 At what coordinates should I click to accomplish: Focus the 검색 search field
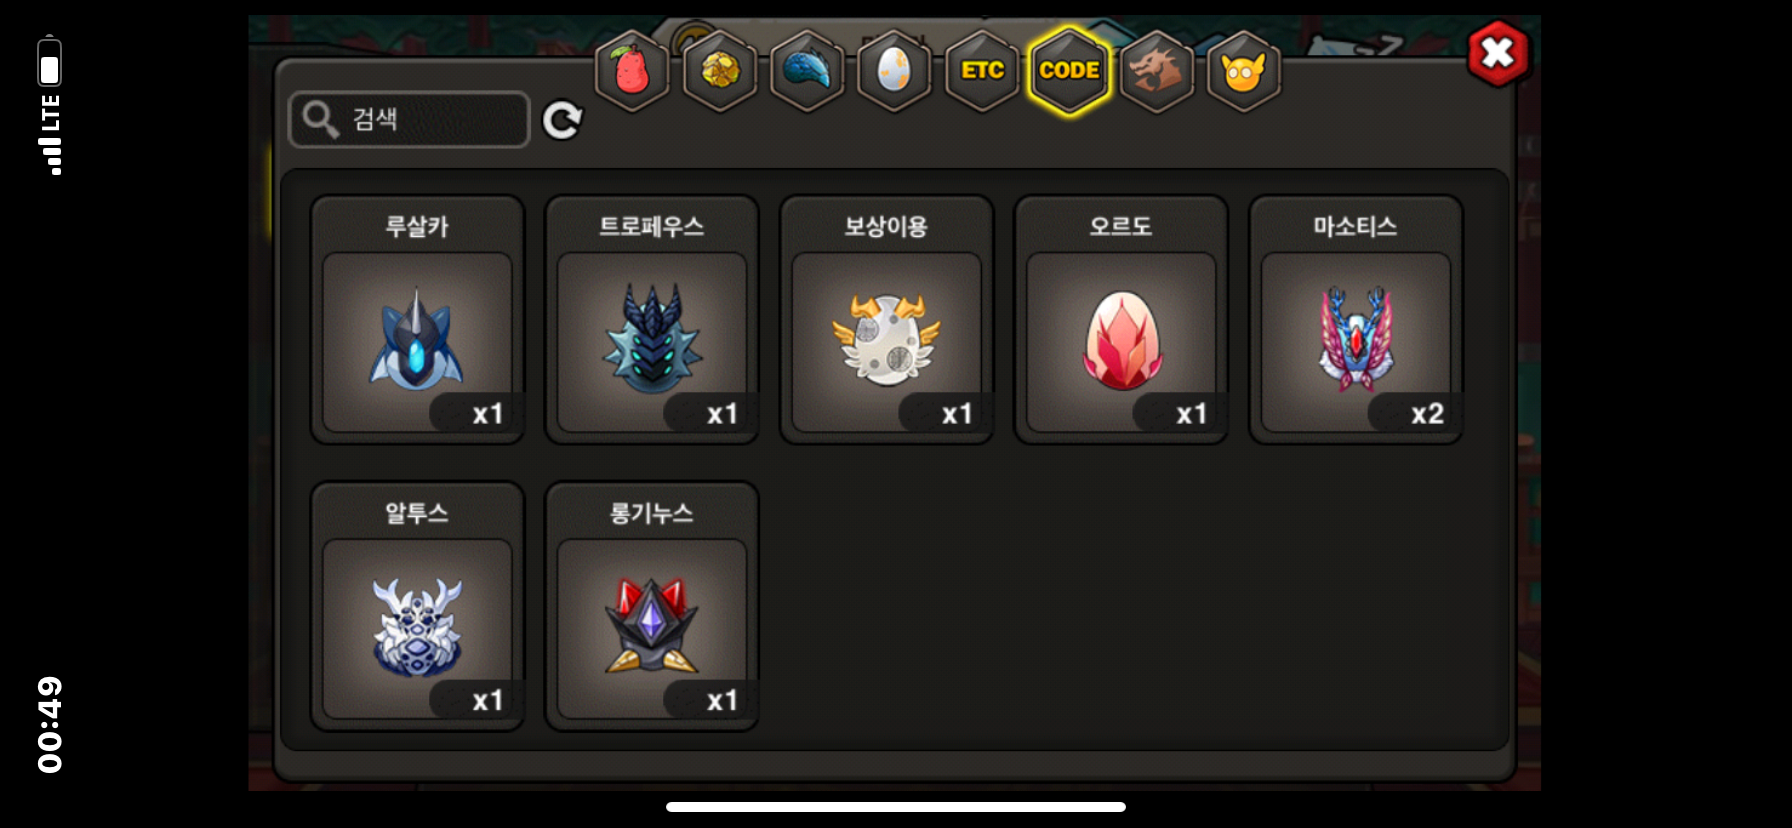tap(409, 119)
